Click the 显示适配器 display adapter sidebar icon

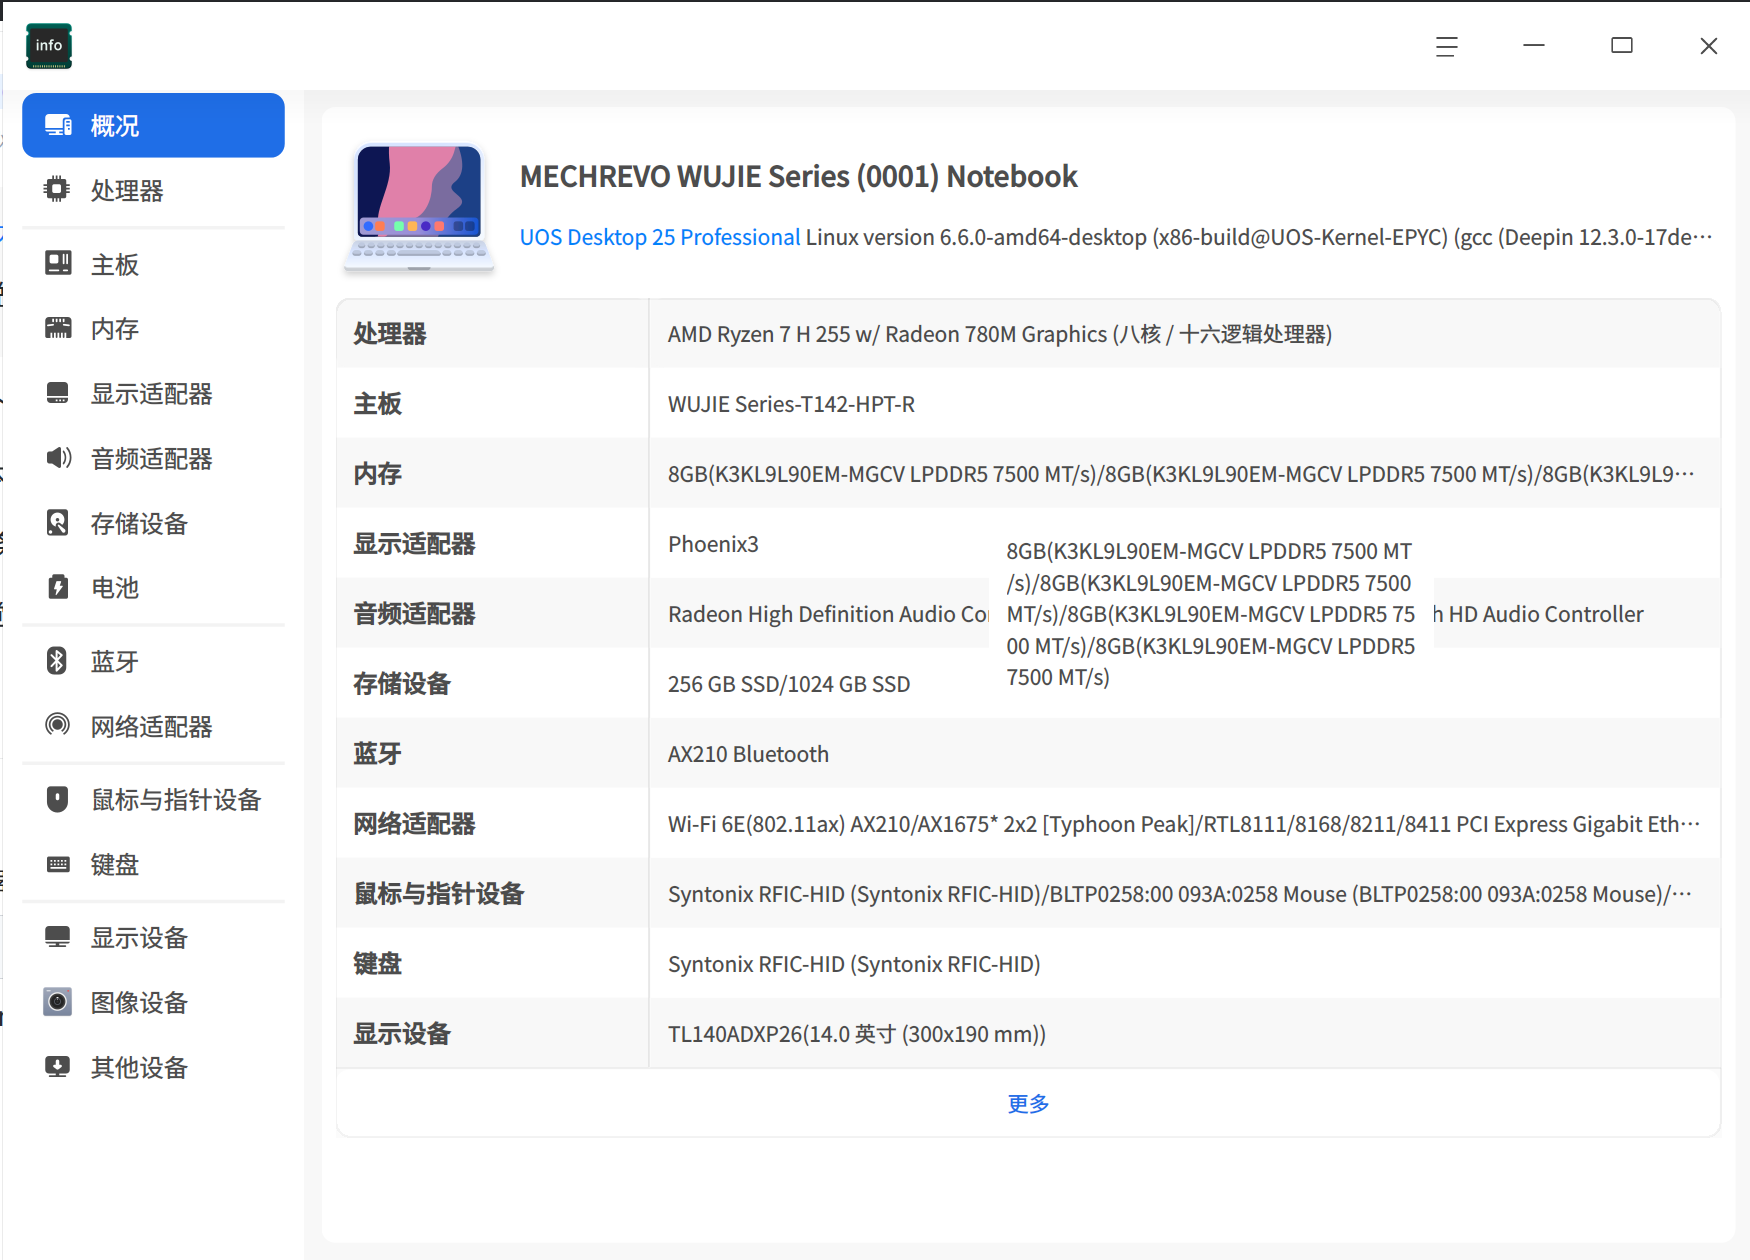point(58,393)
